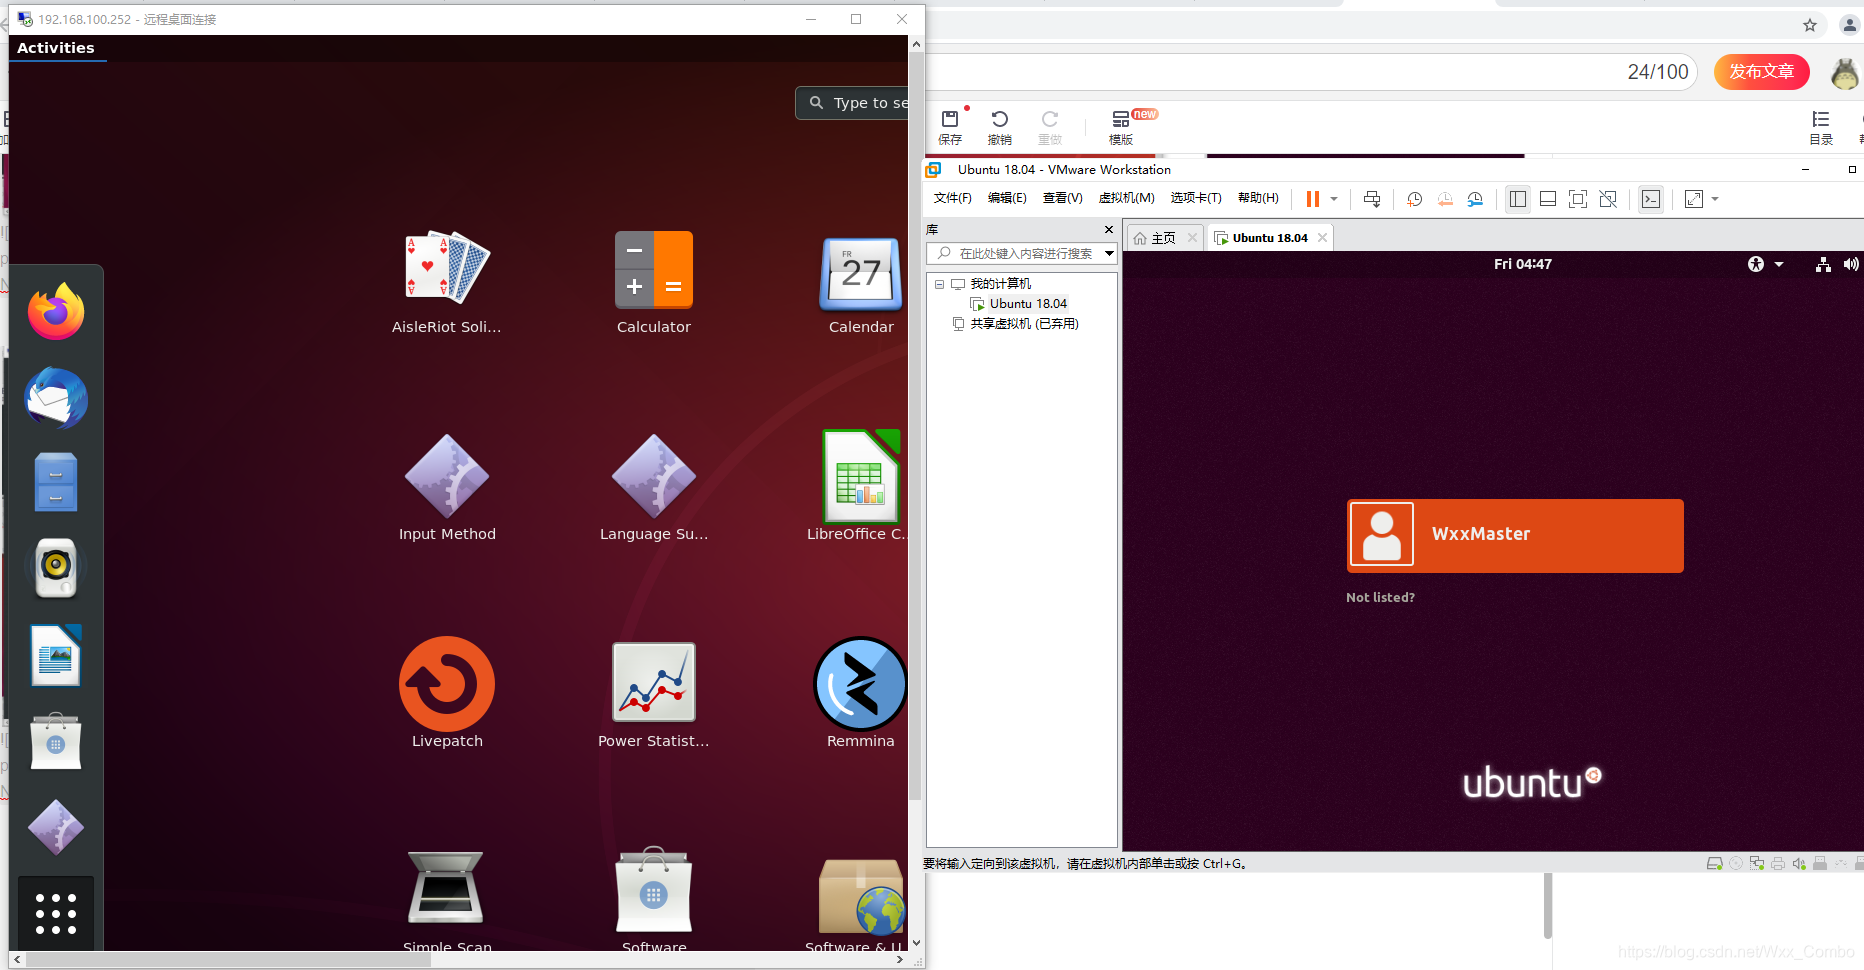
Task: Launch Firefox from the Ubuntu dock
Action: click(x=56, y=311)
